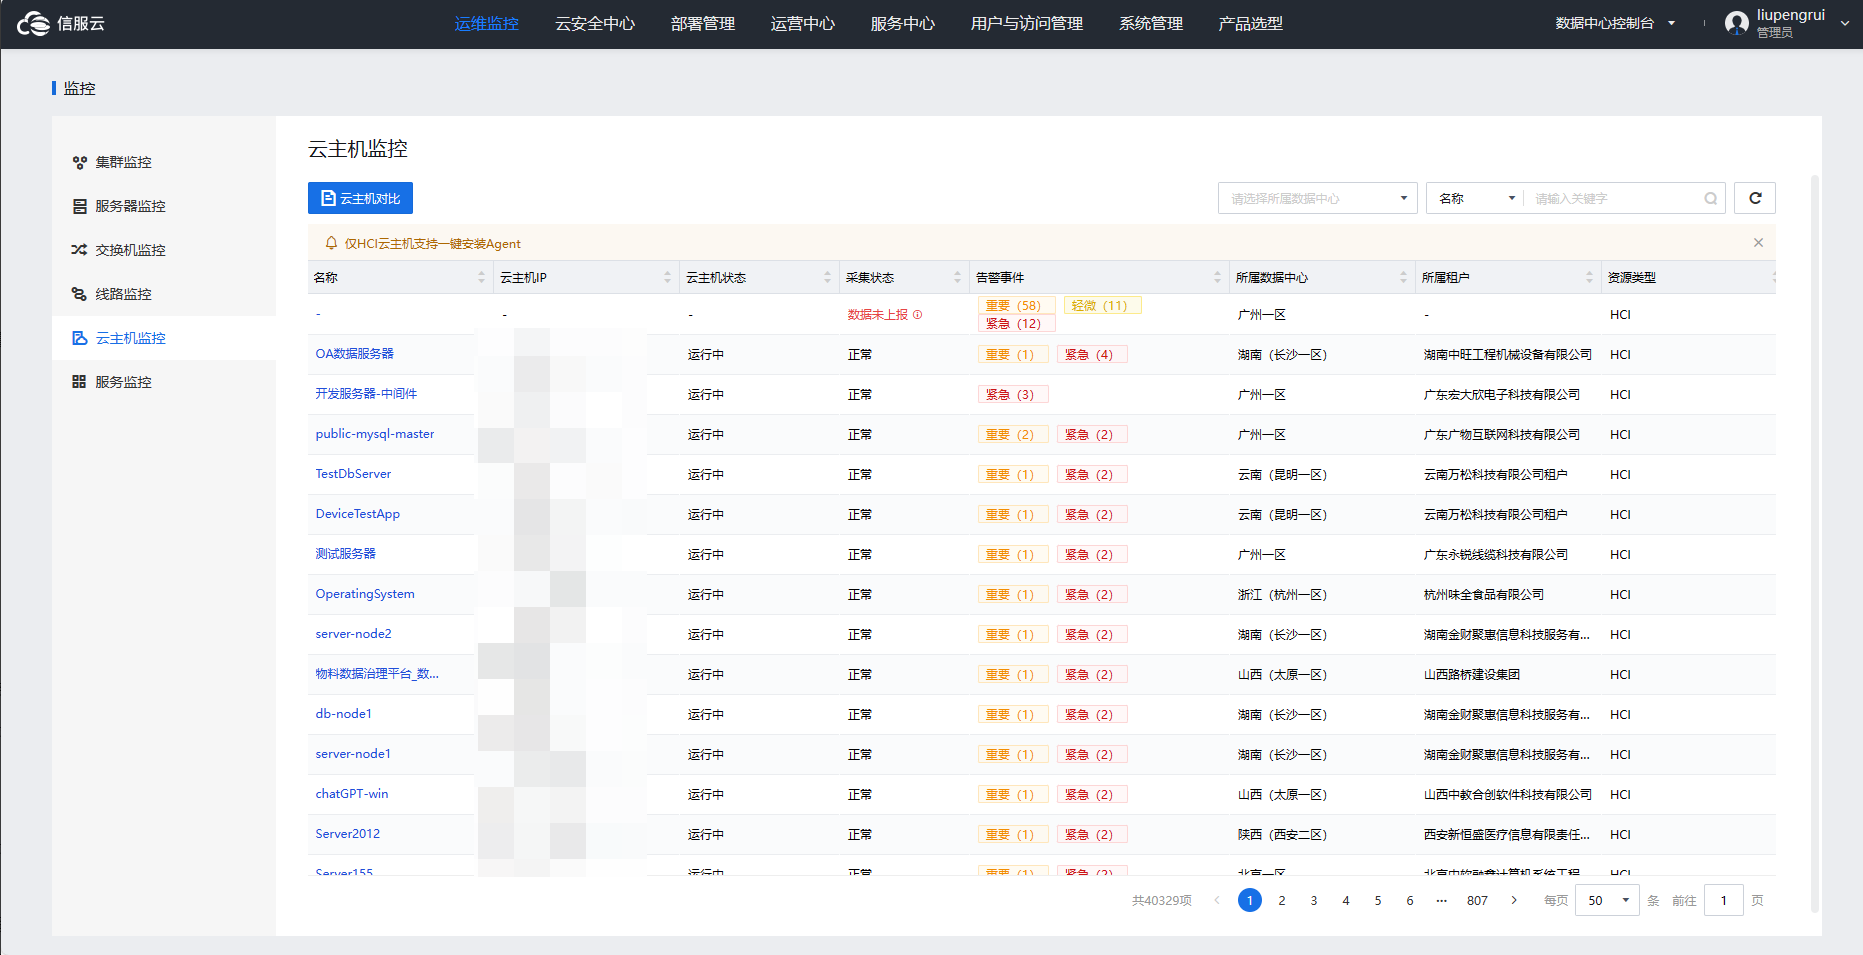Open 部署管理 menu
1863x955 pixels.
pos(703,23)
